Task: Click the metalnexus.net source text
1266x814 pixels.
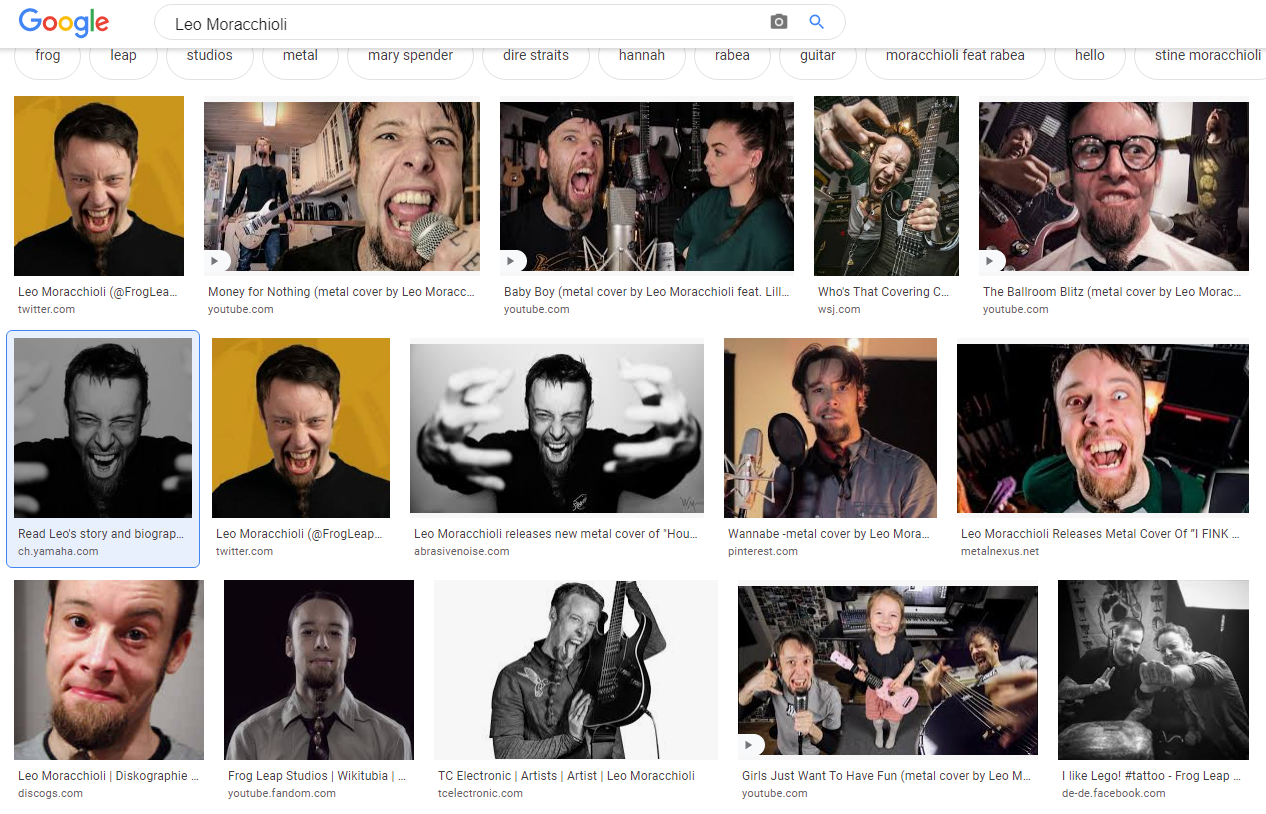Action: pyautogui.click(x=1000, y=552)
